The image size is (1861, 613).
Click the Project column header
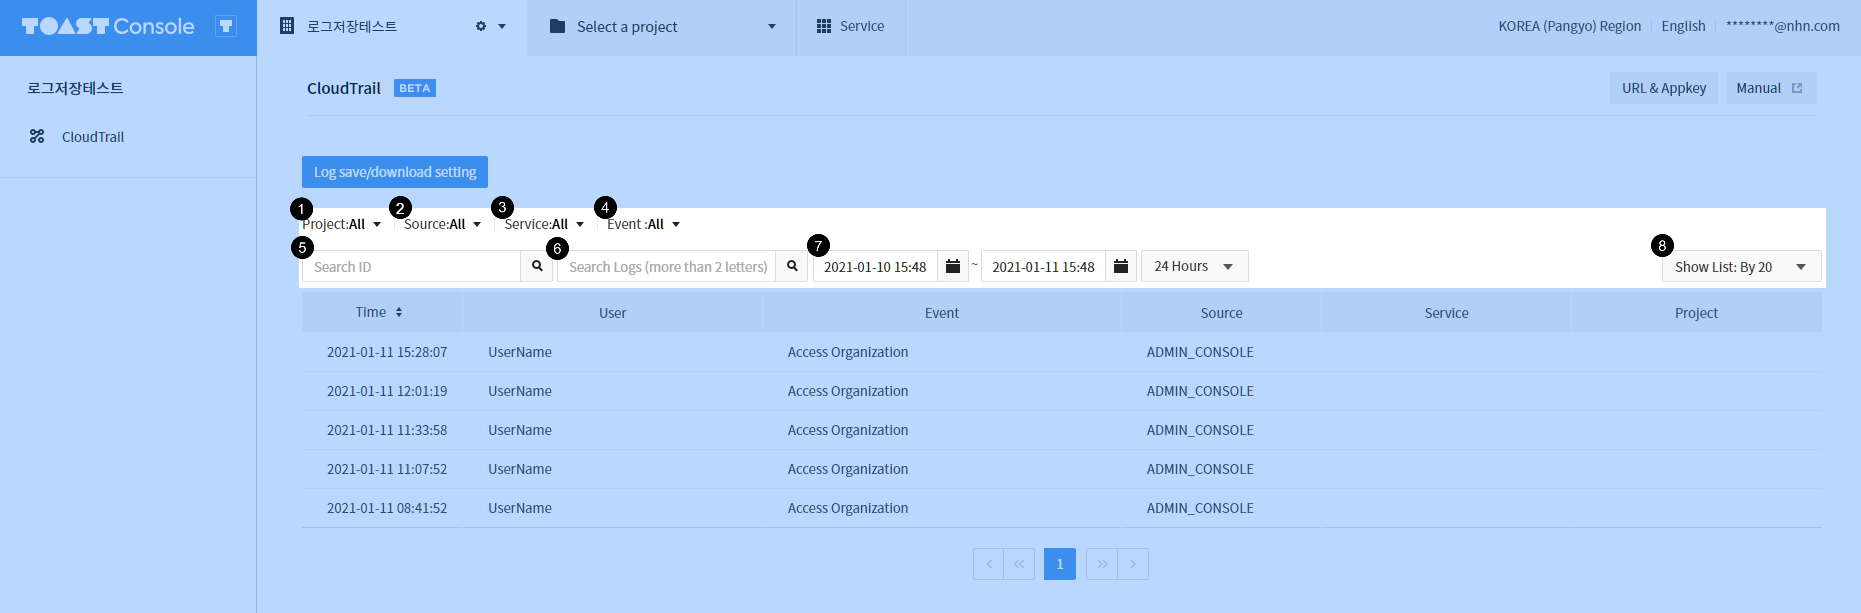point(1696,313)
